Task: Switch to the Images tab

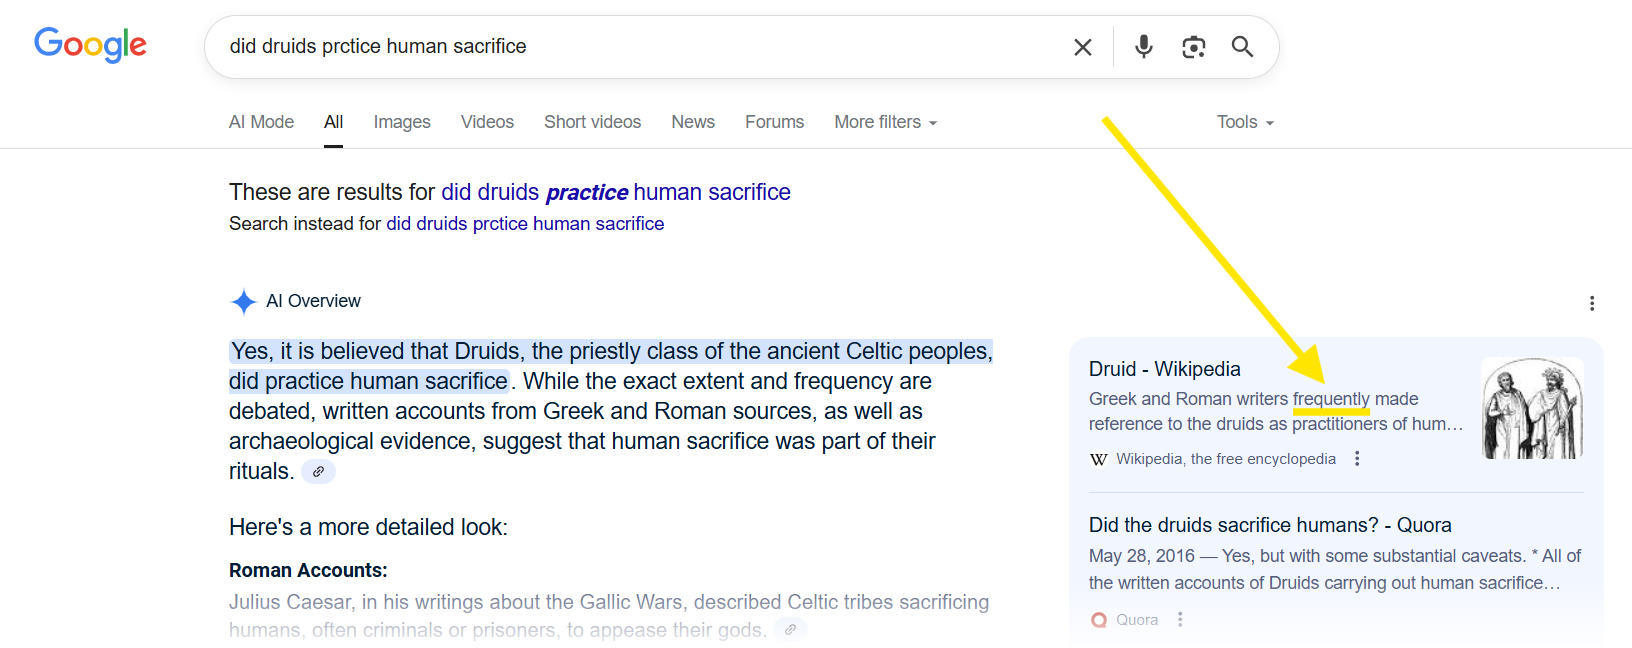Action: pos(402,122)
